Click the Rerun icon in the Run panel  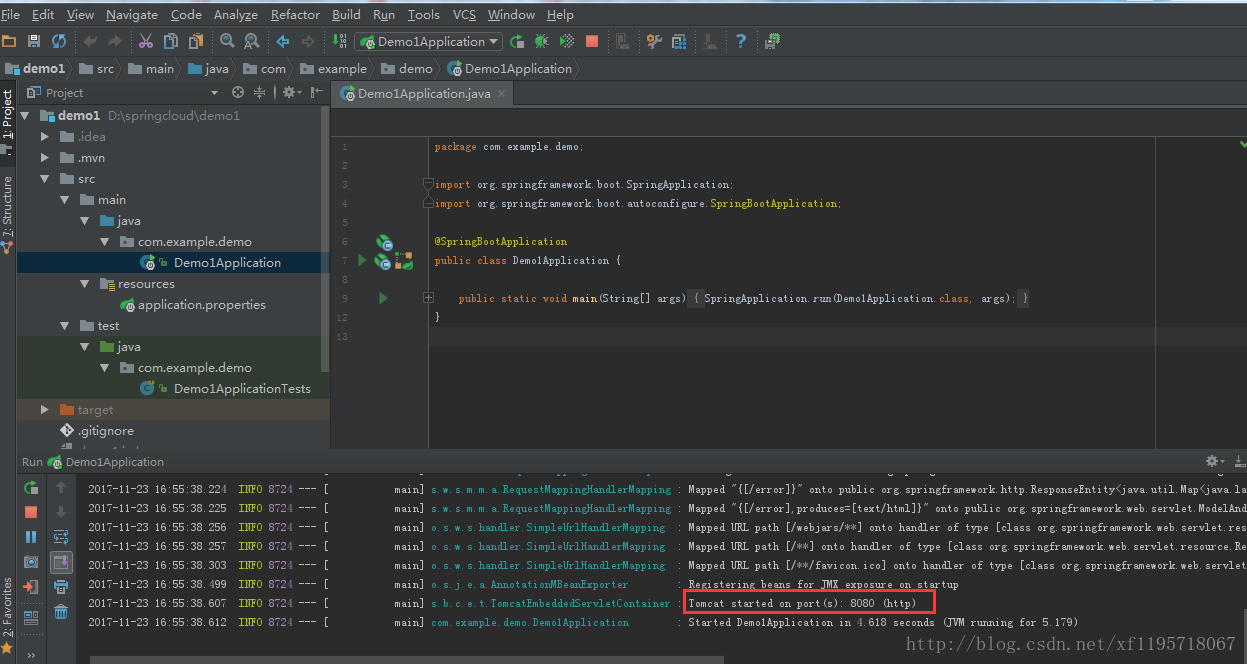coord(31,488)
